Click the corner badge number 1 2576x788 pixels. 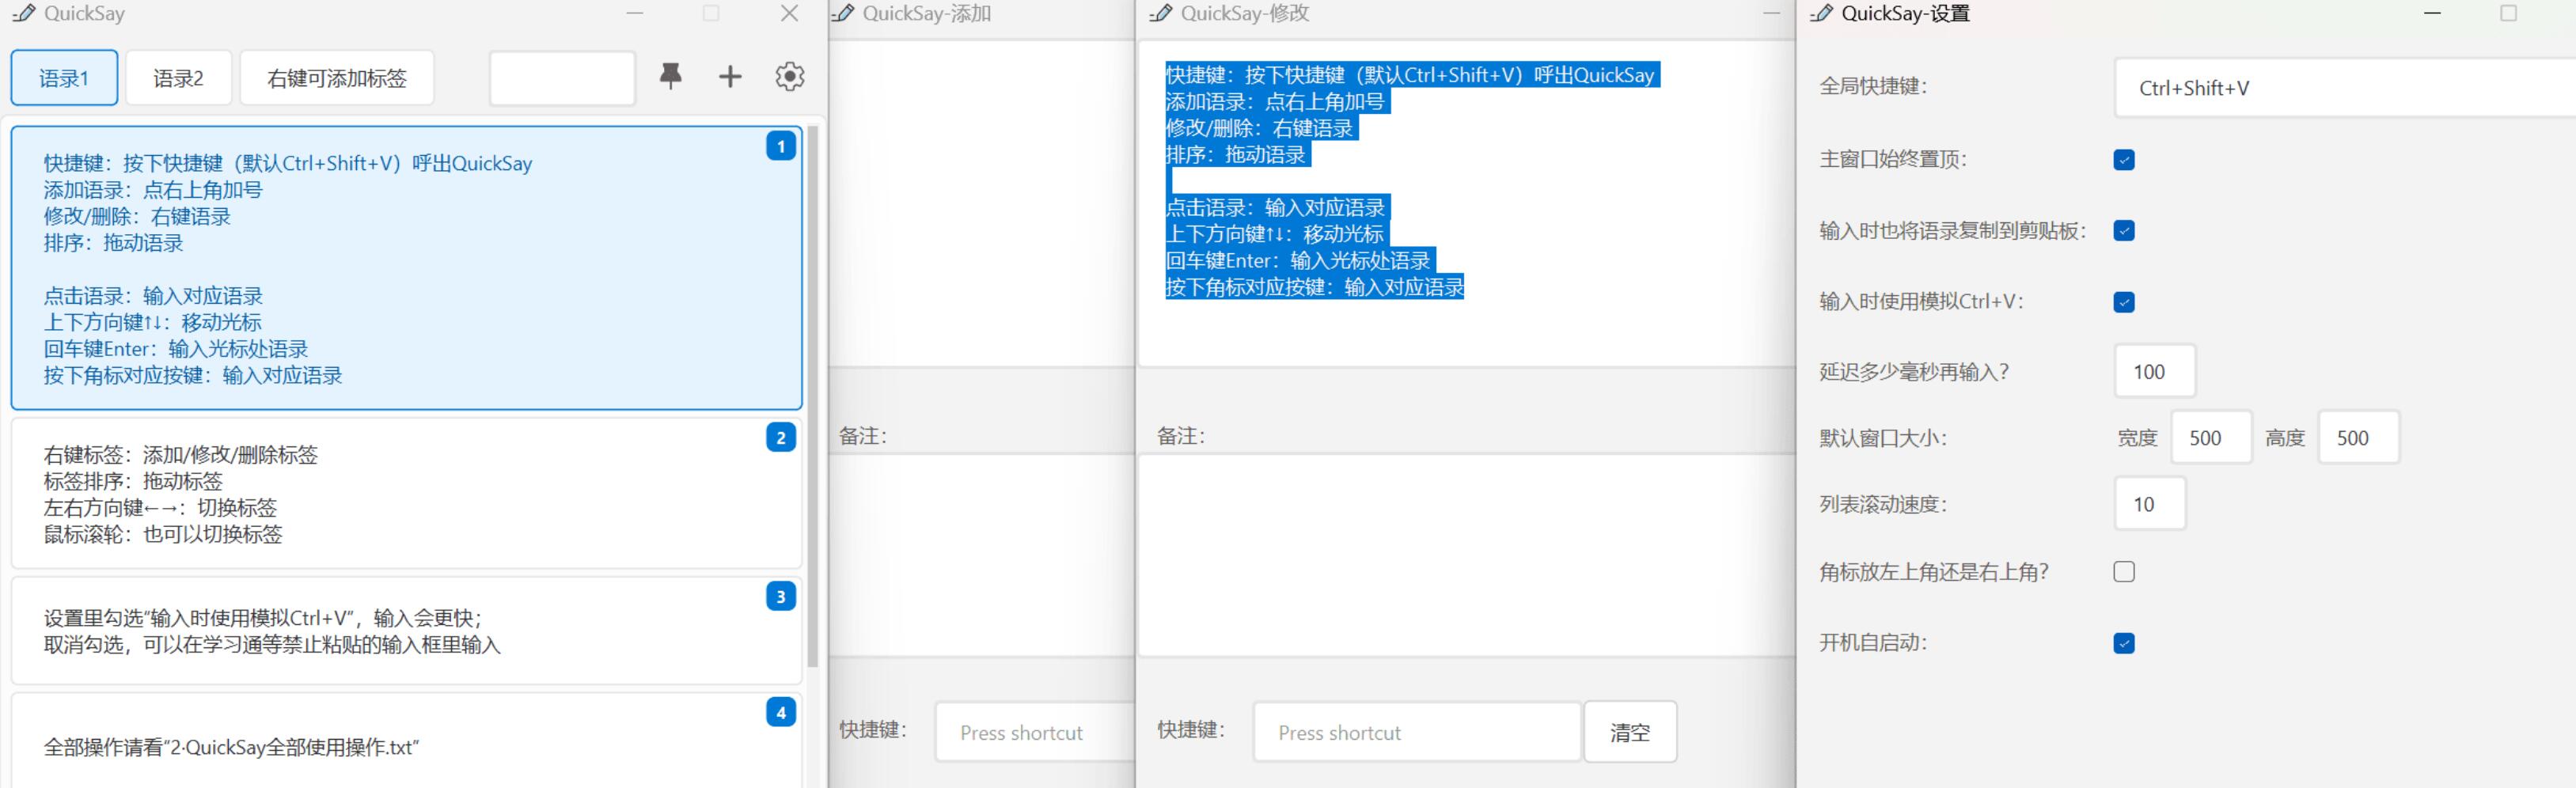(x=781, y=146)
